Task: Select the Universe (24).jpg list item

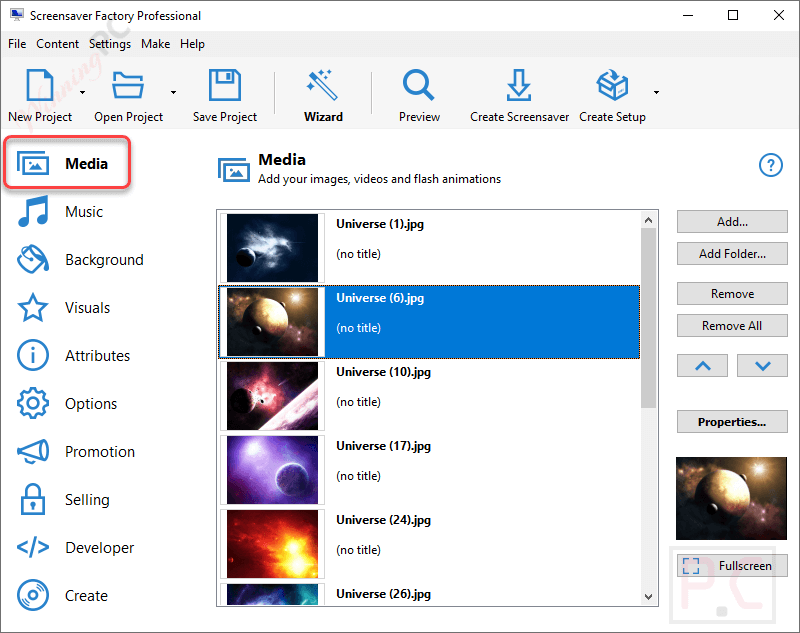Action: click(x=429, y=544)
